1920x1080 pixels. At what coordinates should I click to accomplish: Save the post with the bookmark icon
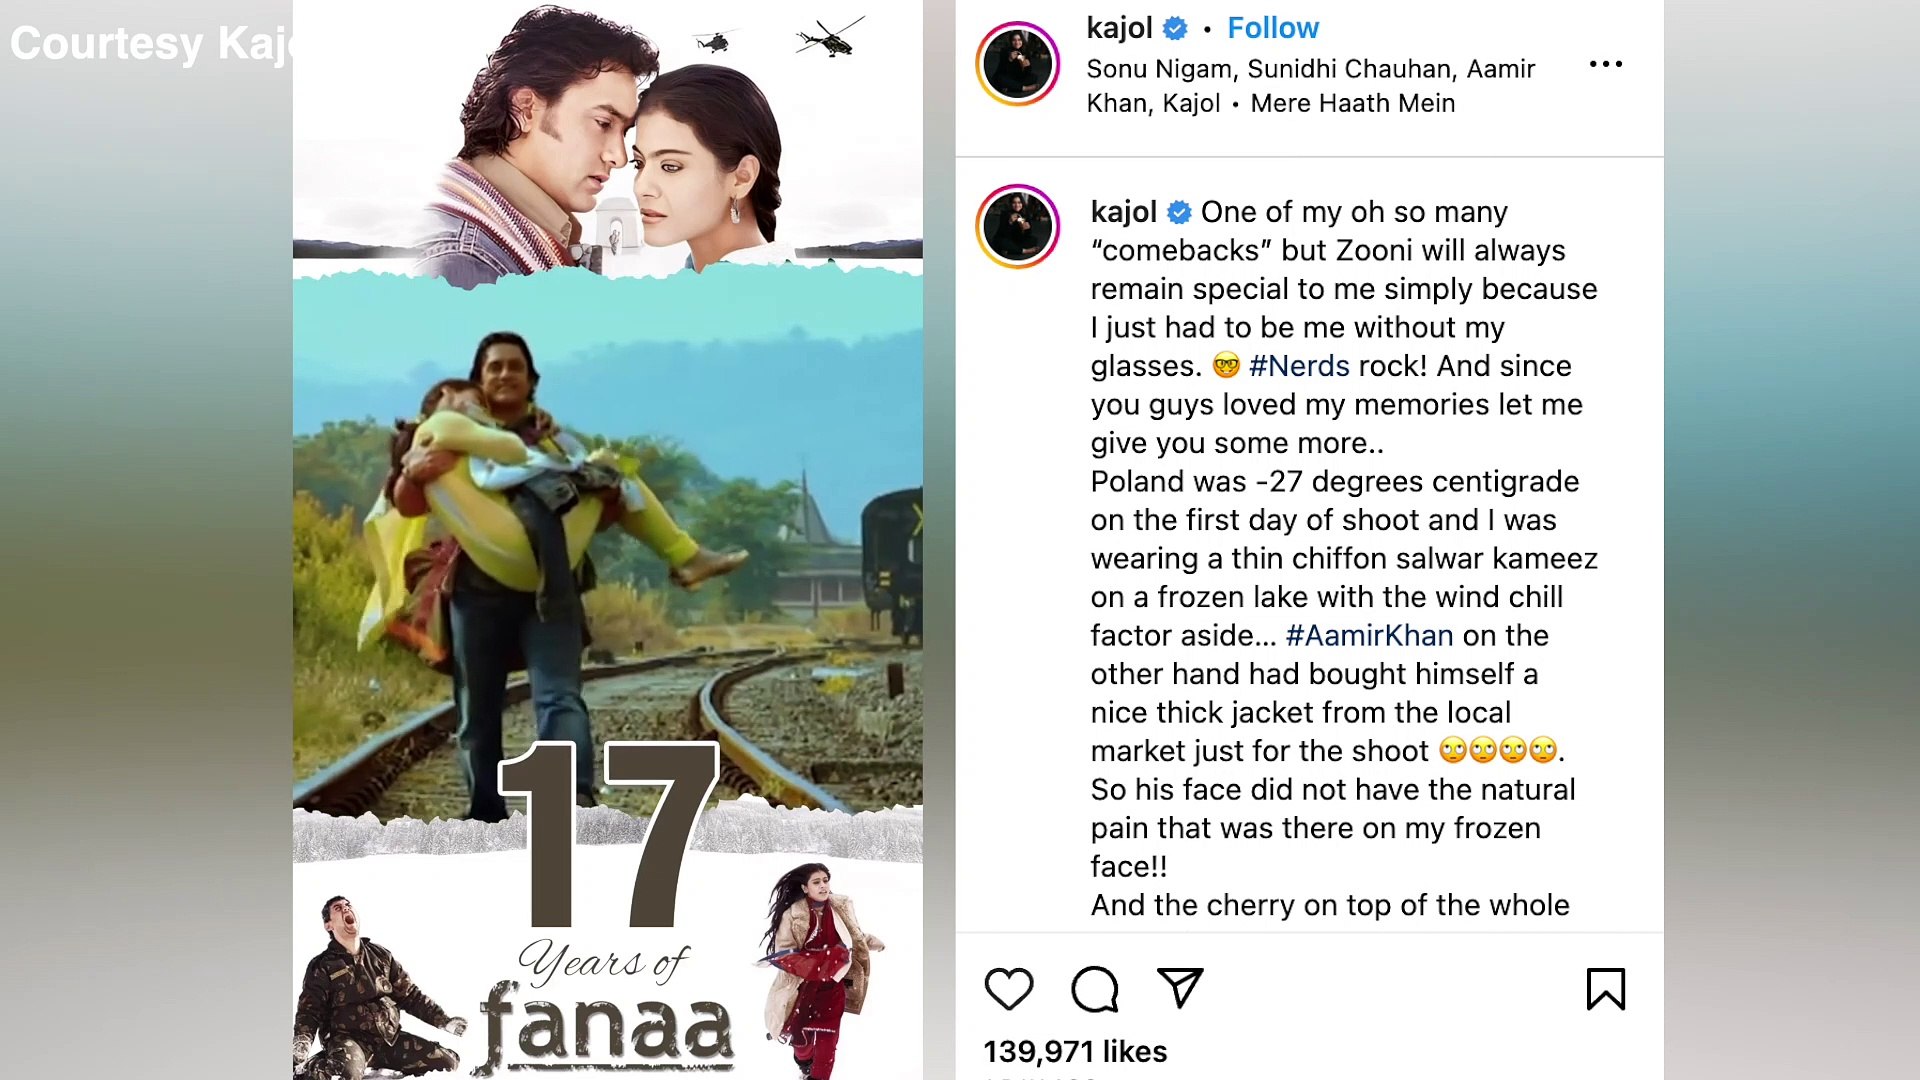(x=1605, y=989)
